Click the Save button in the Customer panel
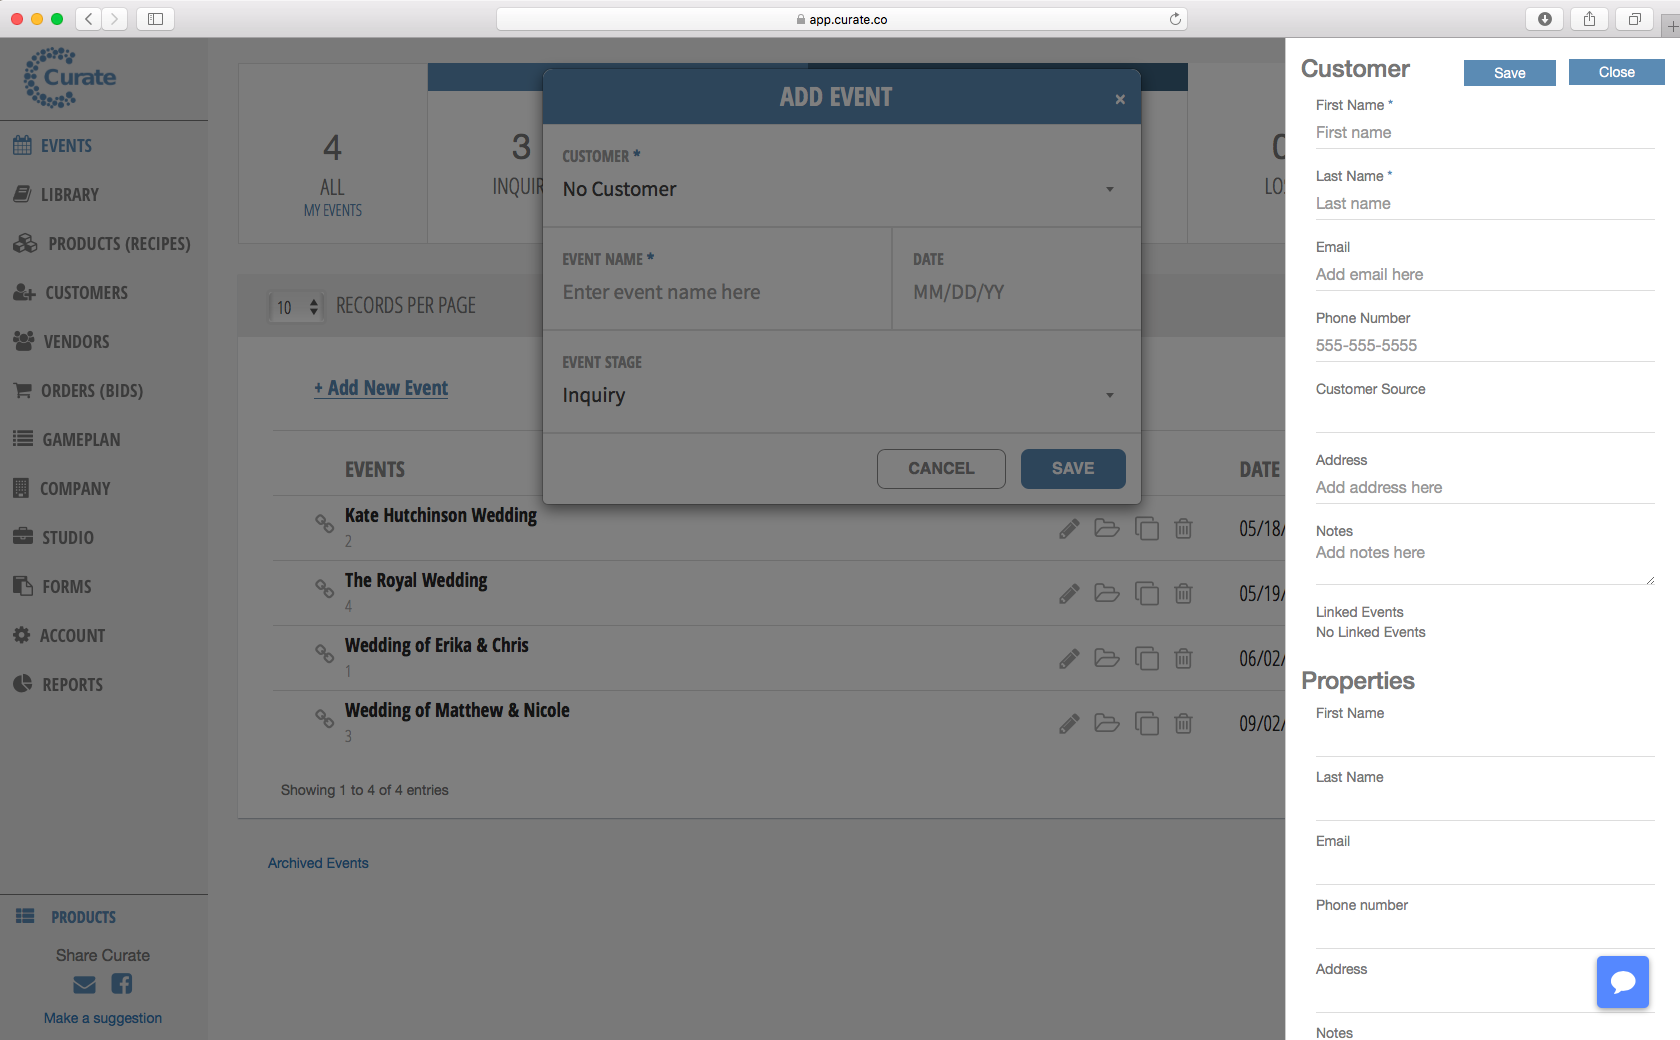 [1509, 73]
